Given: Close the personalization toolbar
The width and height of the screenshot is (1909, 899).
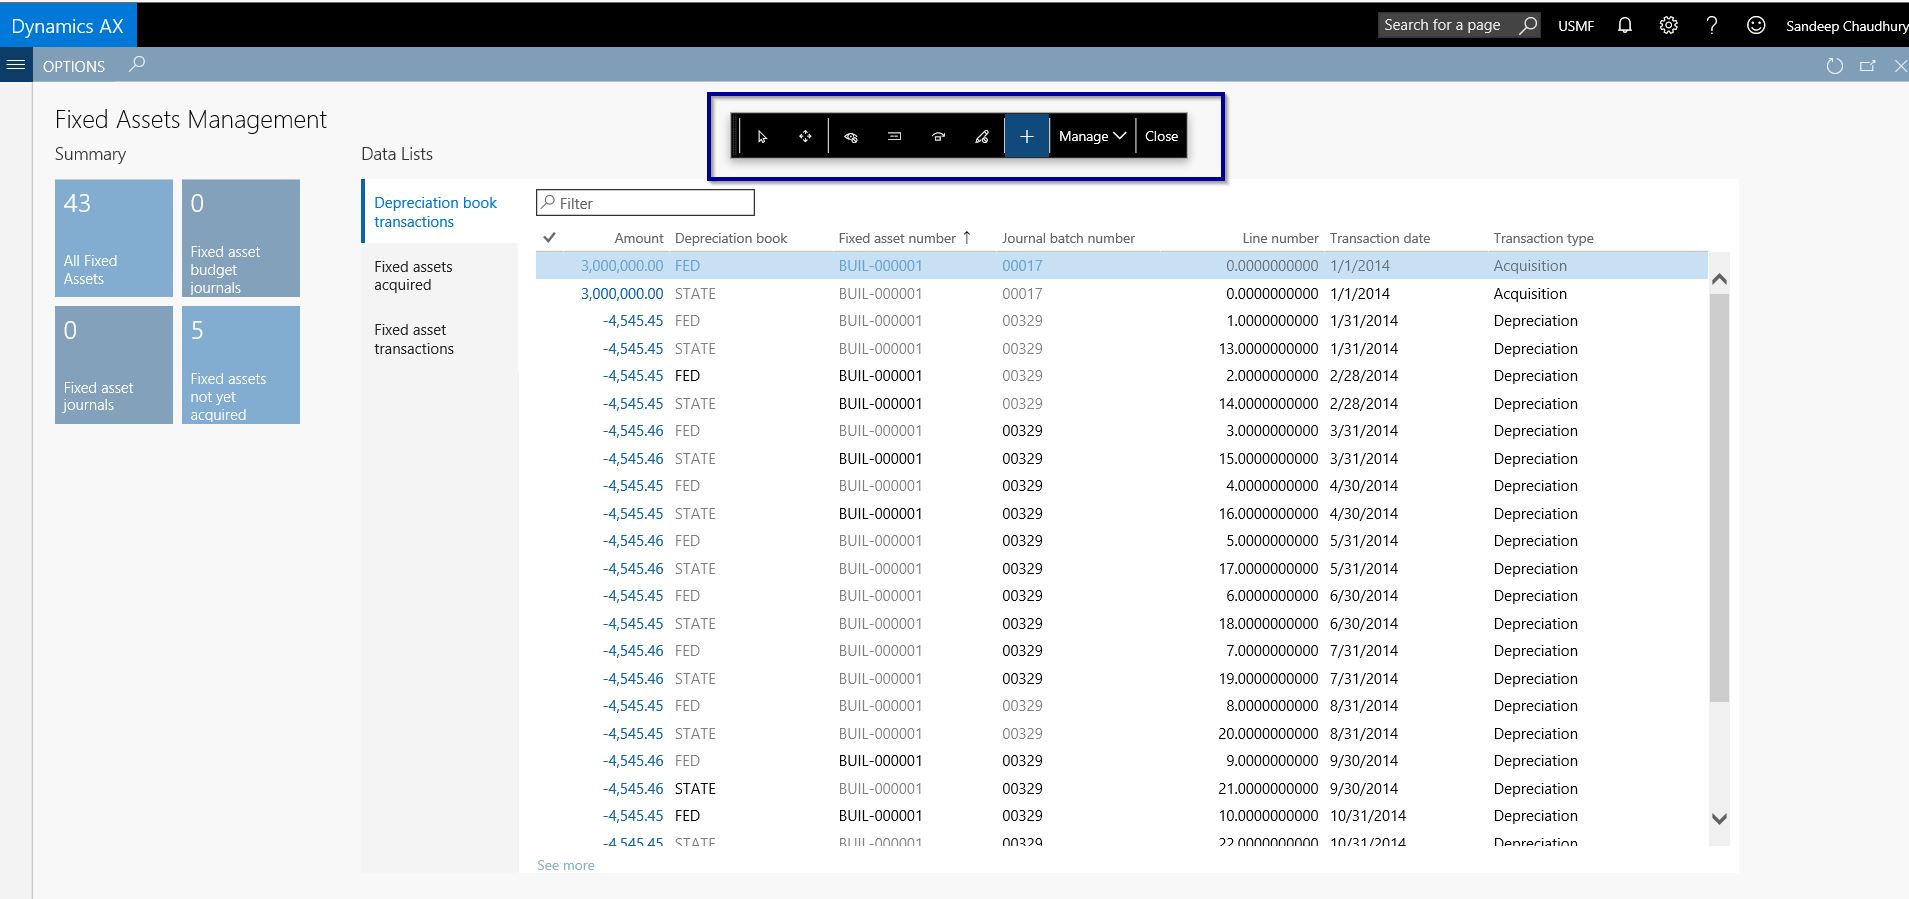Looking at the screenshot, I should click(x=1161, y=137).
